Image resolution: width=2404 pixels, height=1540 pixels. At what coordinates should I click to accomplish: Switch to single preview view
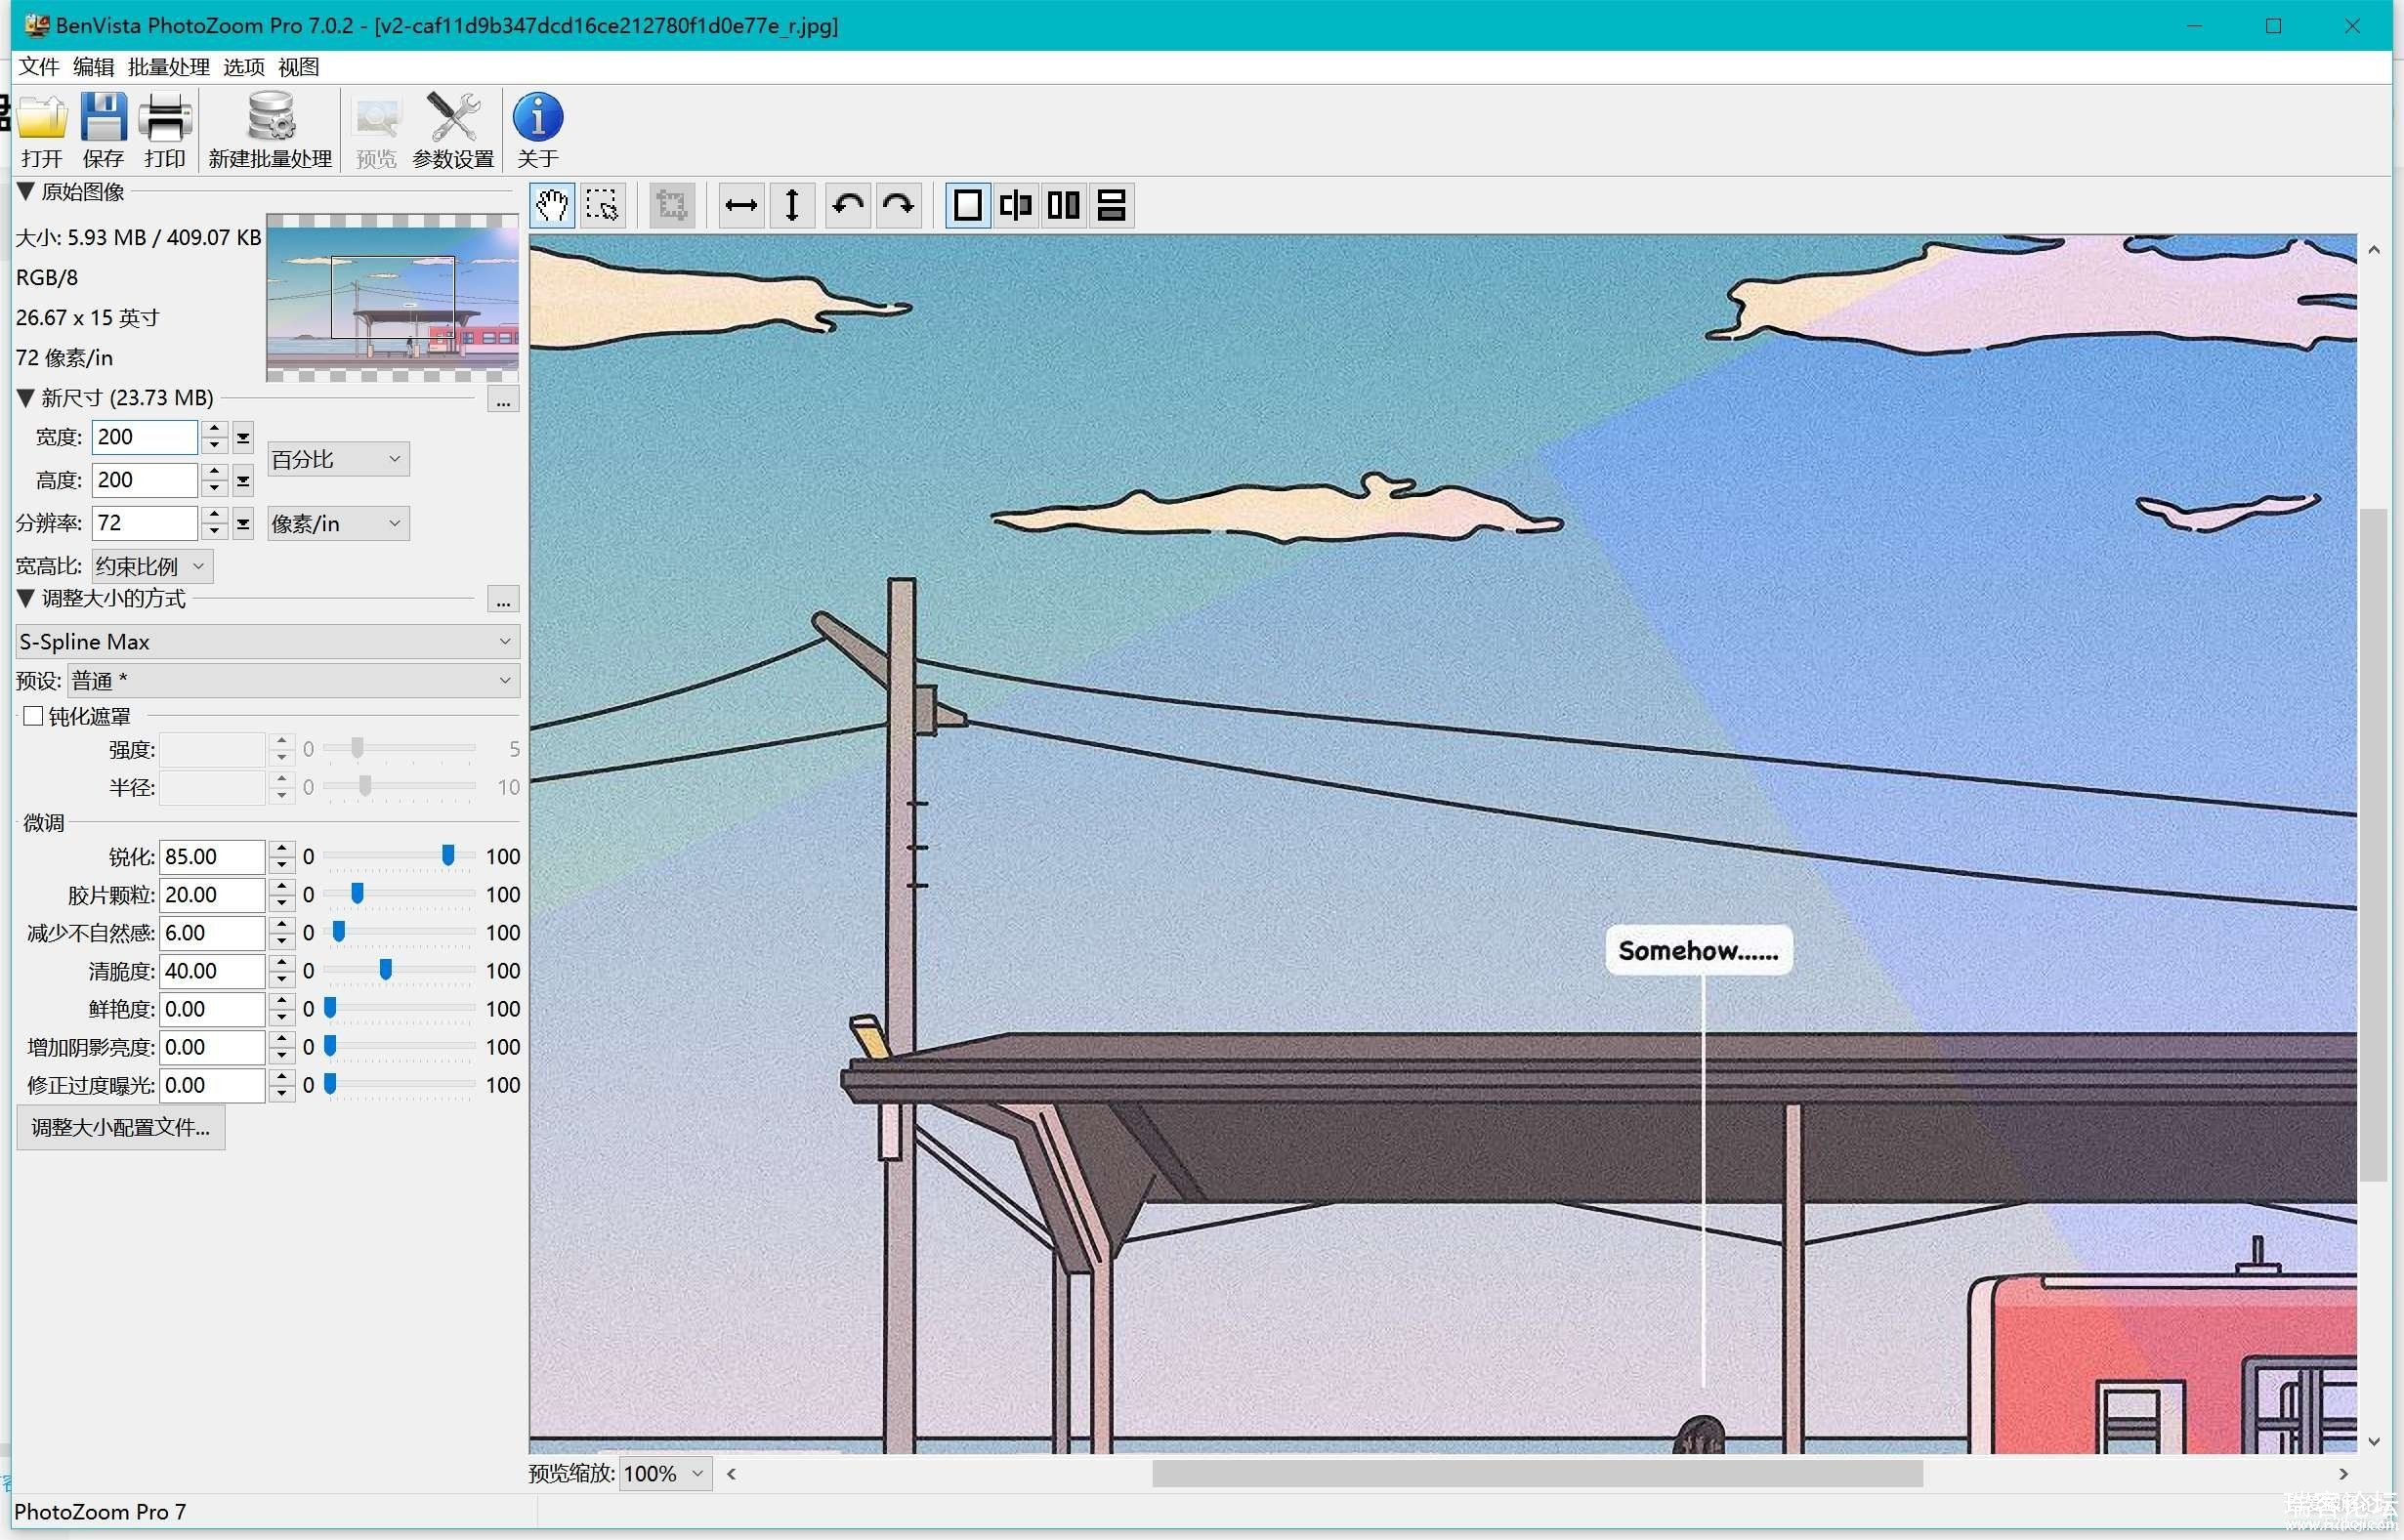967,205
